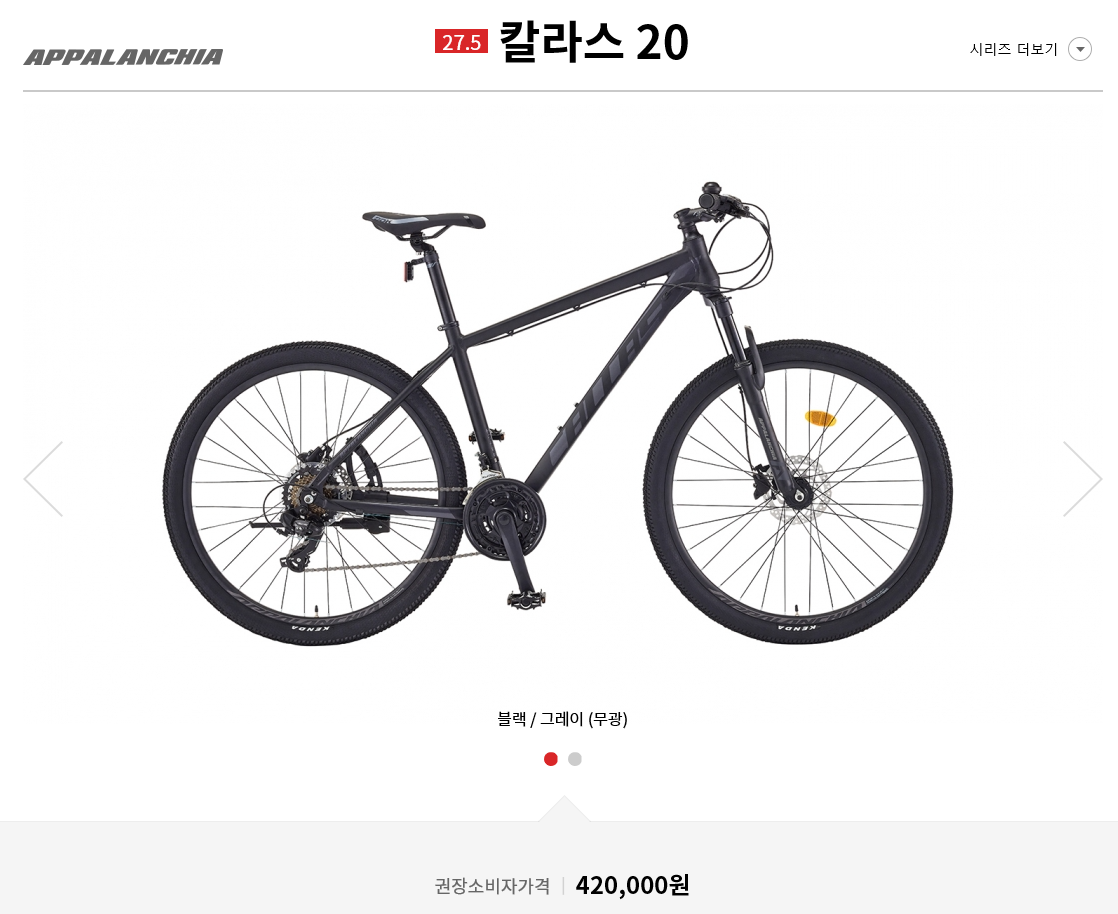
Task: Expand the 시리즈 더보기 dropdown arrow
Action: 1079,49
